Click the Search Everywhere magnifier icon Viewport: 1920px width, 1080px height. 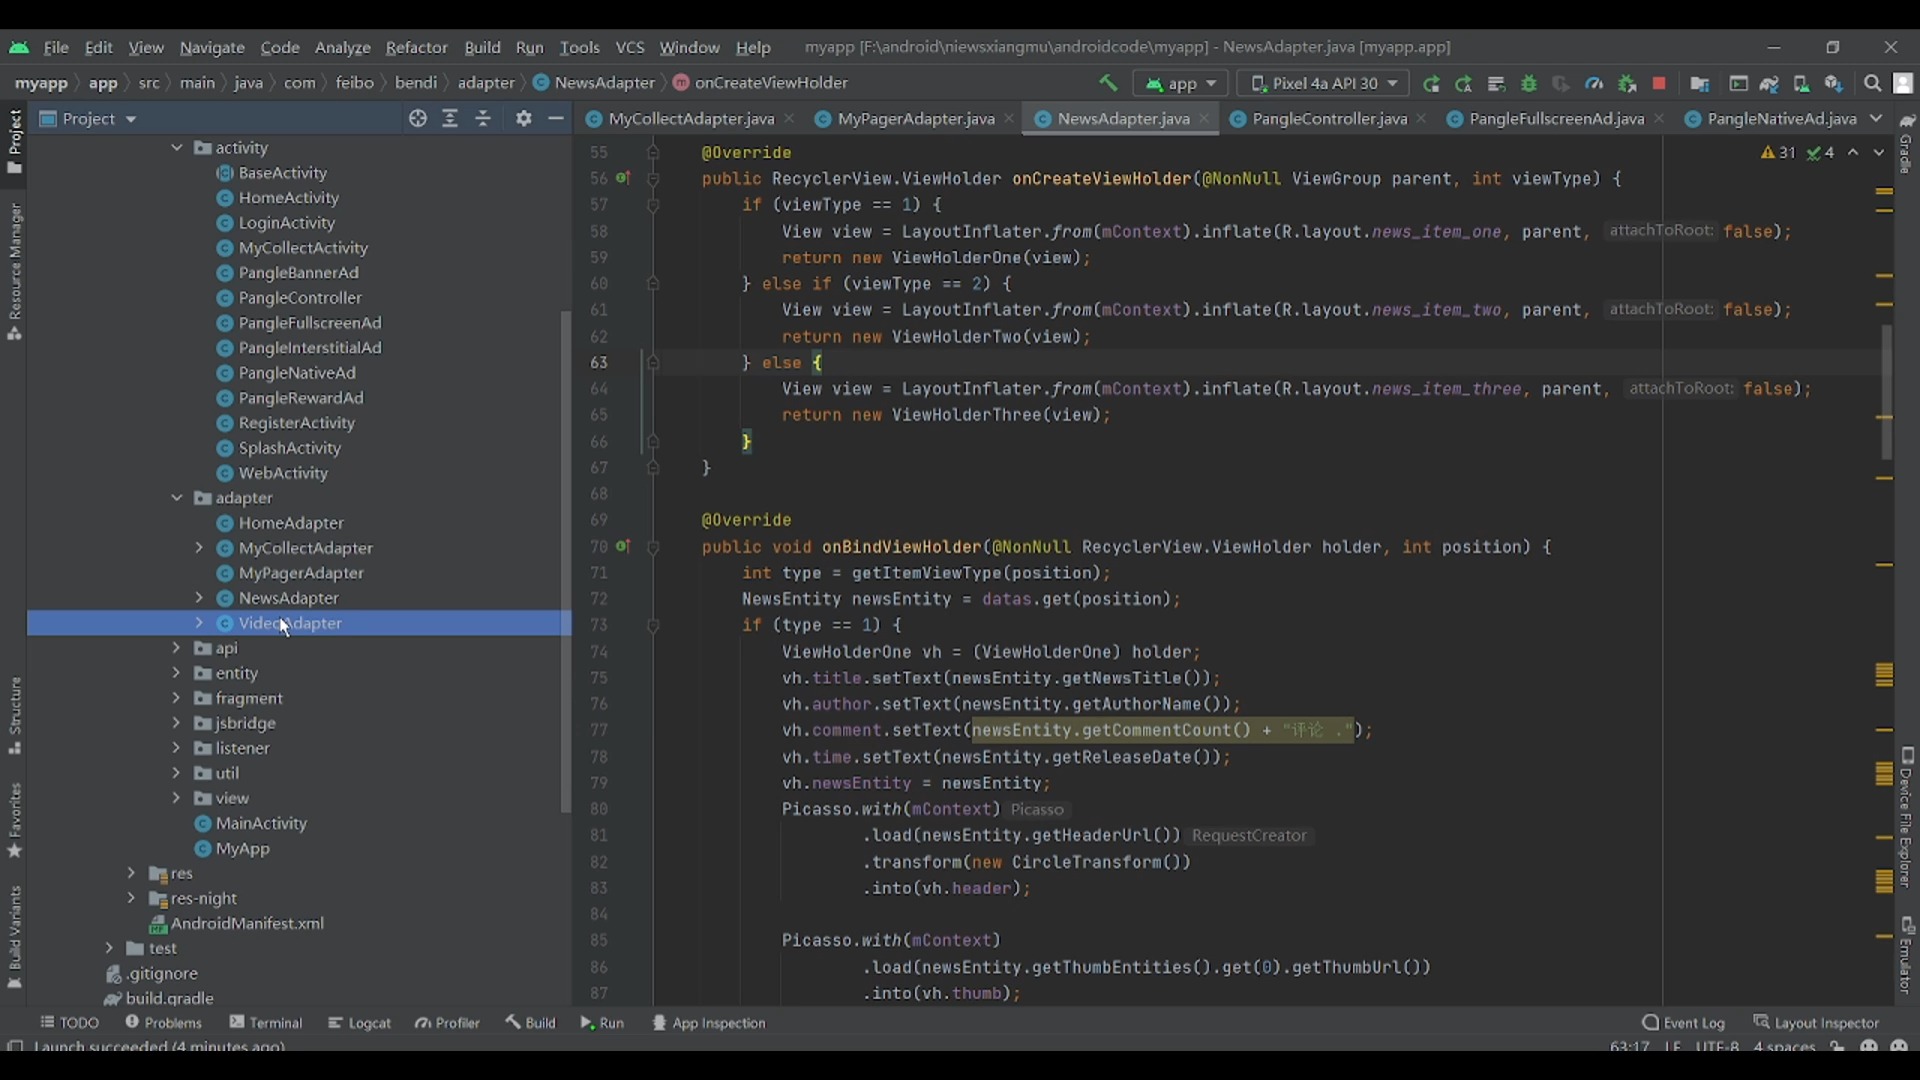click(1873, 84)
